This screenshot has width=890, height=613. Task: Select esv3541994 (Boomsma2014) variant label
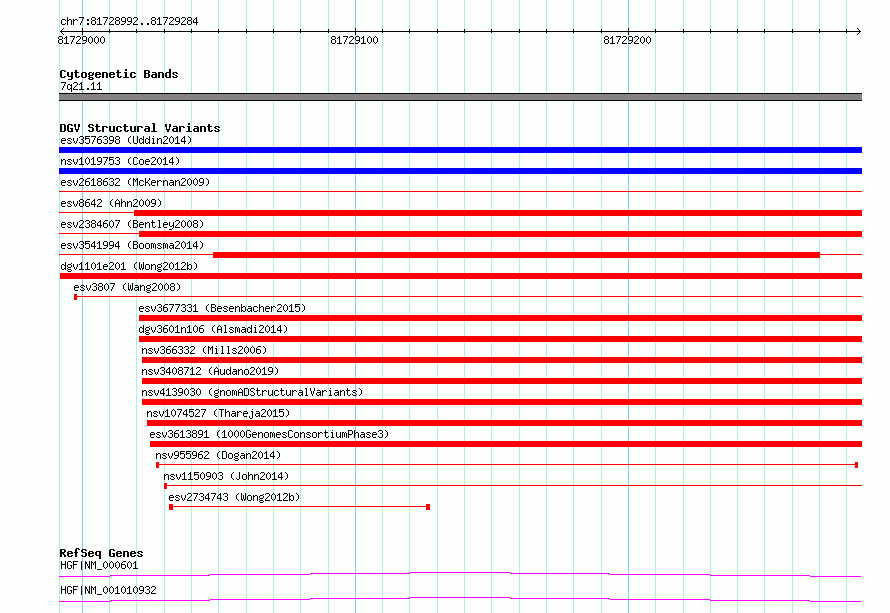(x=132, y=245)
